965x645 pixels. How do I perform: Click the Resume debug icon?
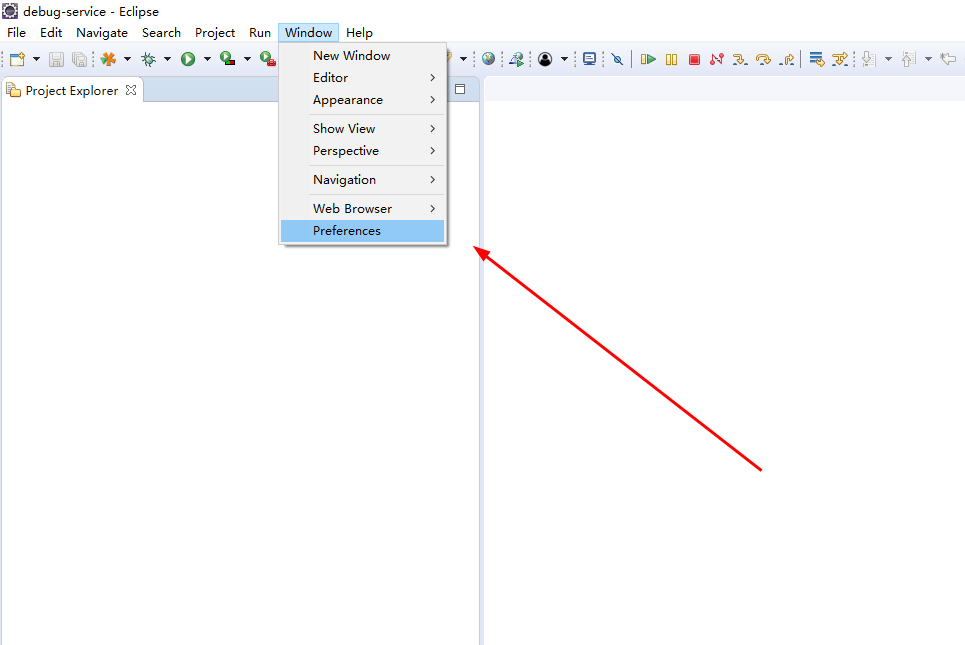(x=648, y=59)
